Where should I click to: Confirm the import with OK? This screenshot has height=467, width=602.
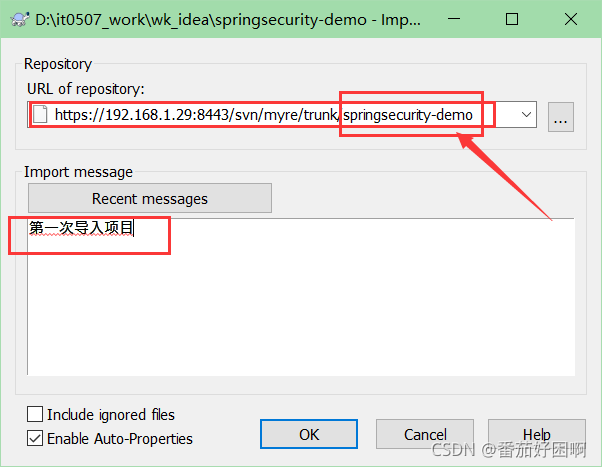click(x=309, y=434)
